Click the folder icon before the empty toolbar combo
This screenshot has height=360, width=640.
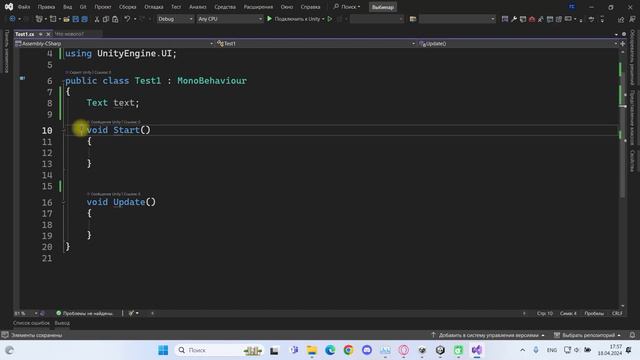pyautogui.click(x=413, y=19)
